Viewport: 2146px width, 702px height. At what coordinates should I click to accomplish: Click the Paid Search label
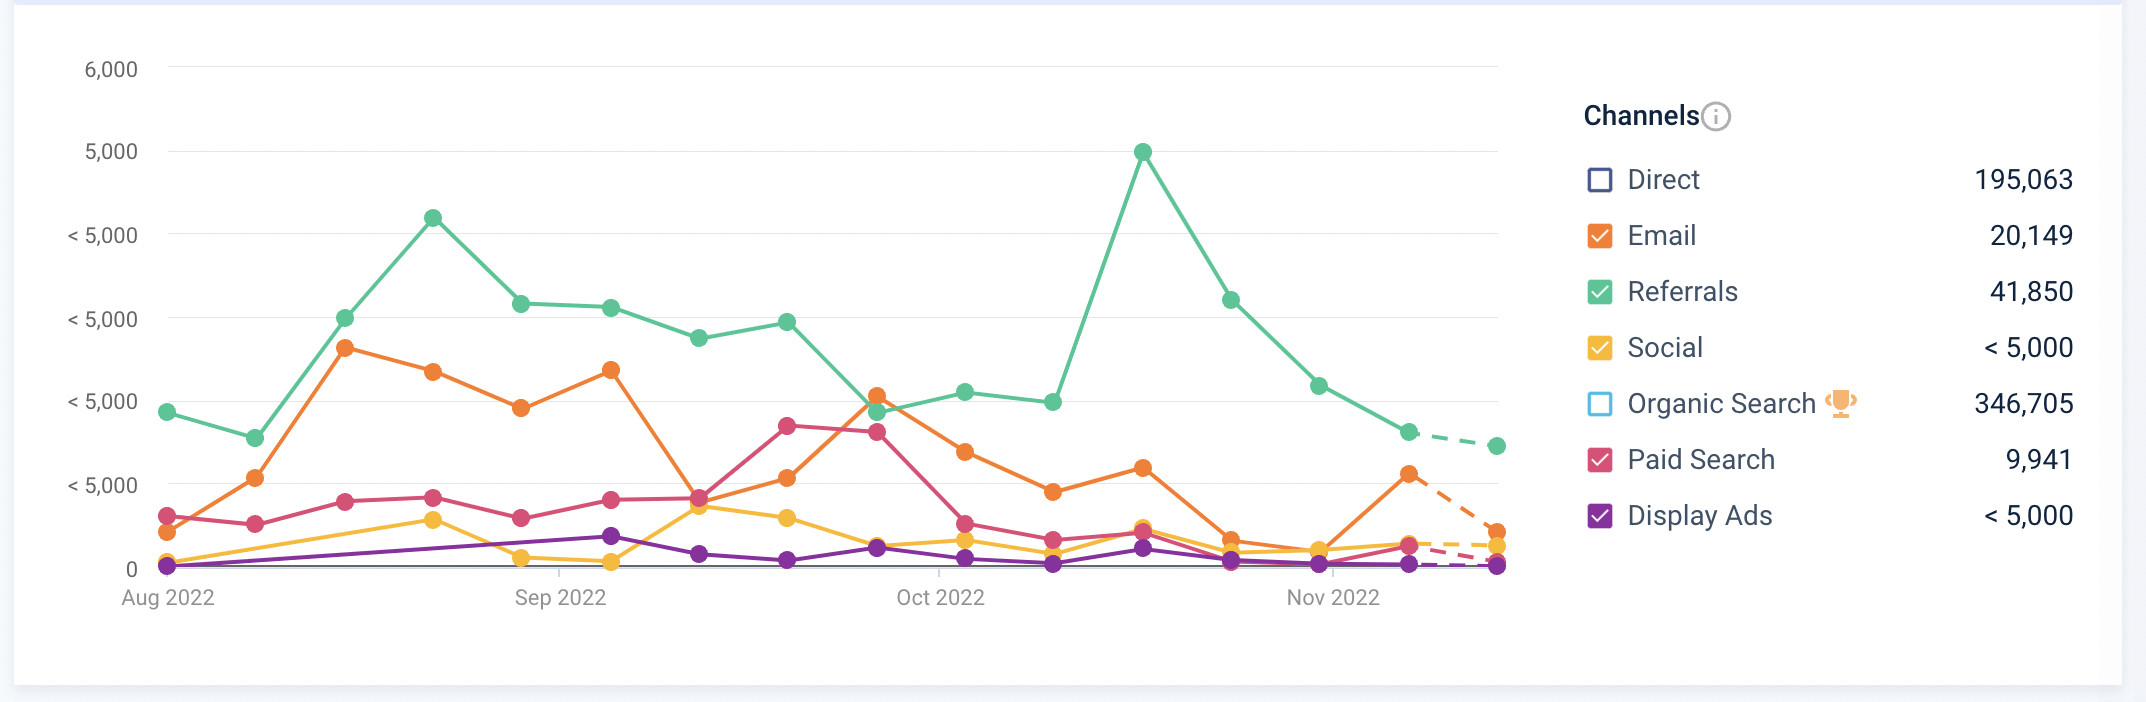pyautogui.click(x=1701, y=460)
